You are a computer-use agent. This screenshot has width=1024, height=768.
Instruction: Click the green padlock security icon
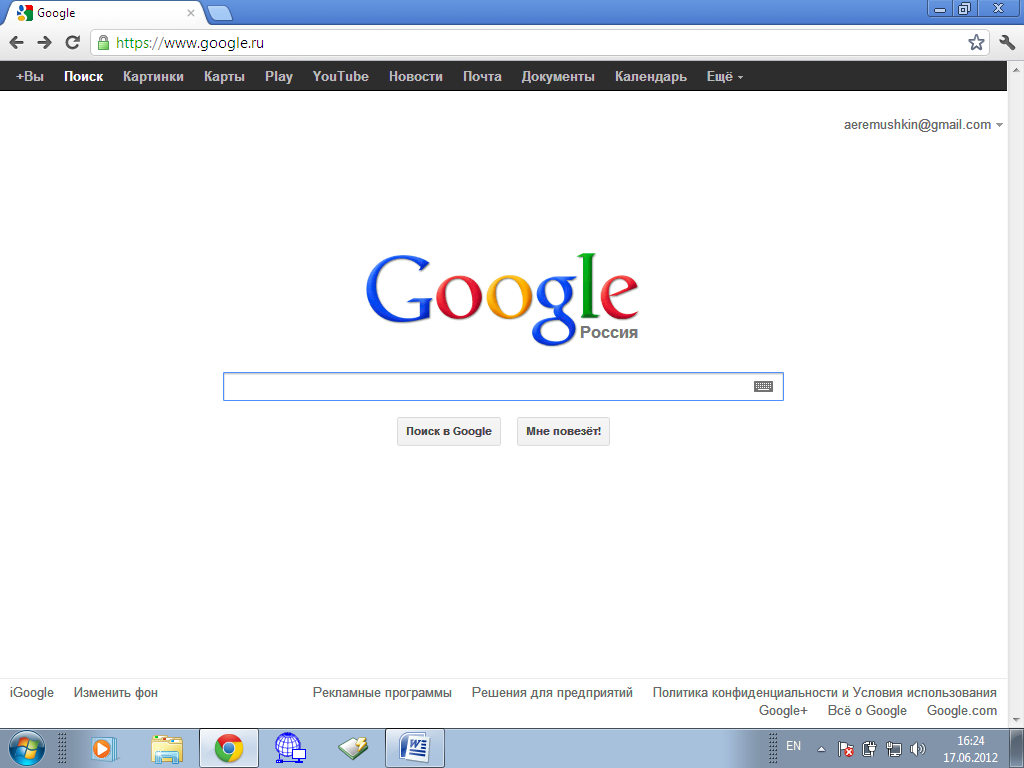(103, 43)
